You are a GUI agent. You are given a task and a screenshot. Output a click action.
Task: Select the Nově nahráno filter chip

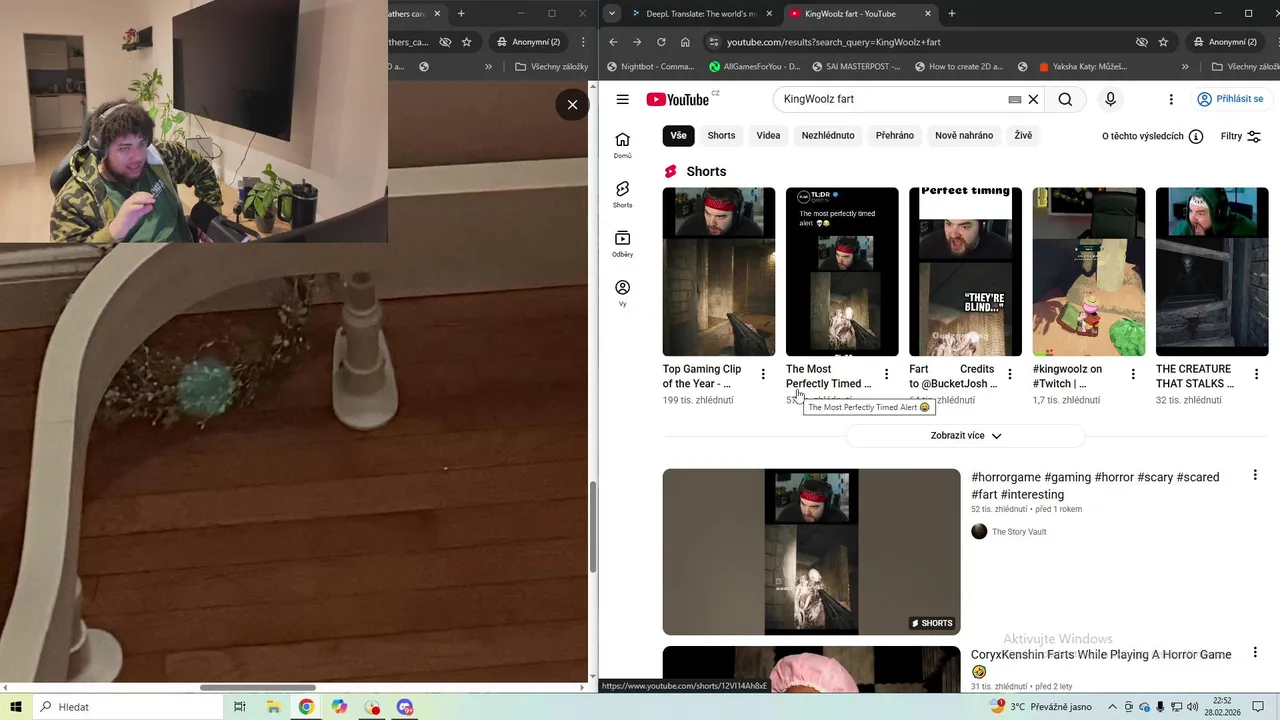964,136
